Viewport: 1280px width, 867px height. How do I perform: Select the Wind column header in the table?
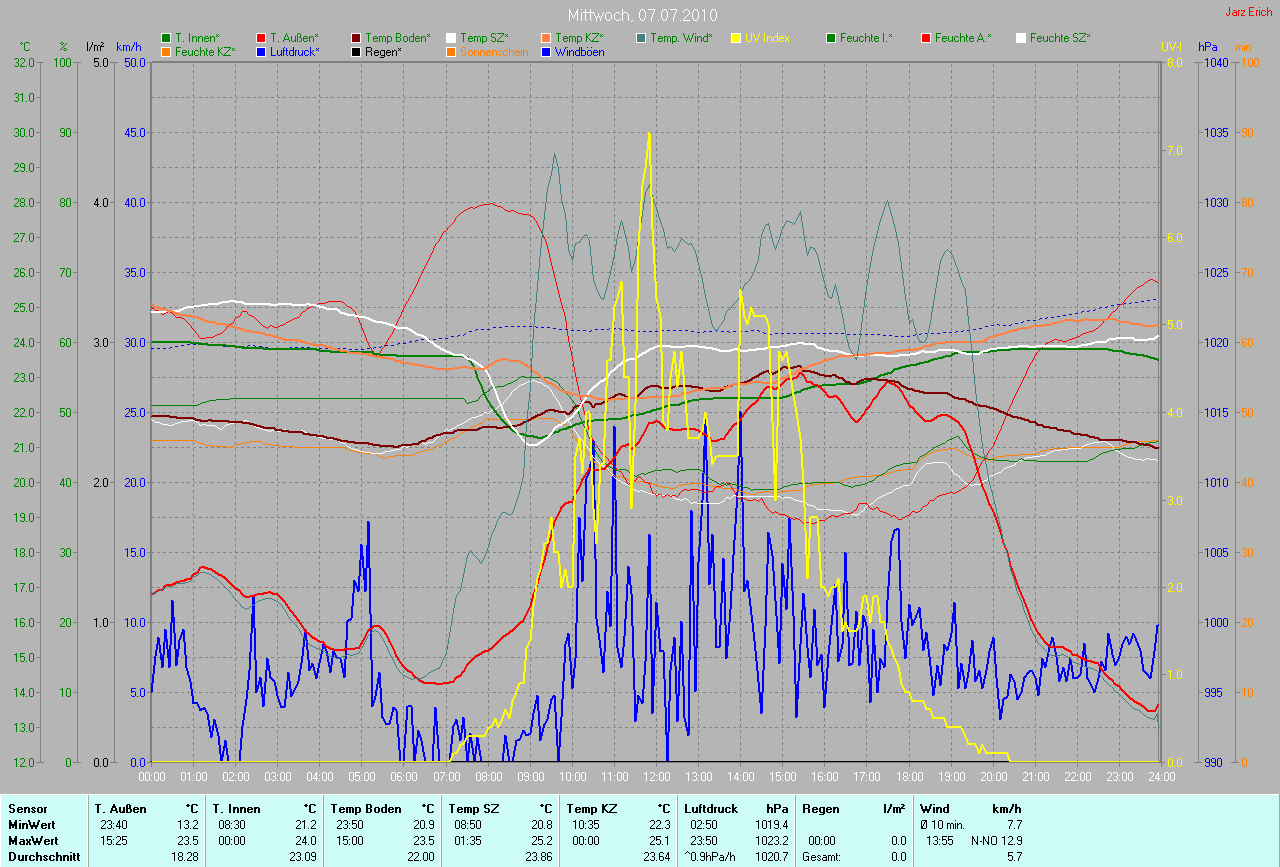point(933,808)
